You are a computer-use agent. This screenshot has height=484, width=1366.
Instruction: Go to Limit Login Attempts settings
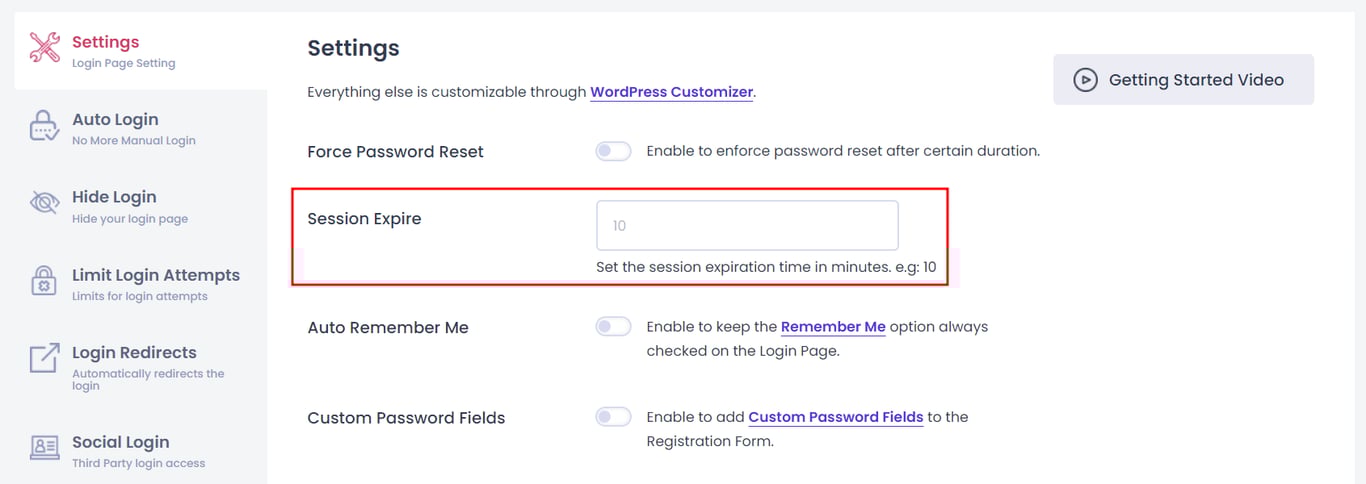coord(155,276)
